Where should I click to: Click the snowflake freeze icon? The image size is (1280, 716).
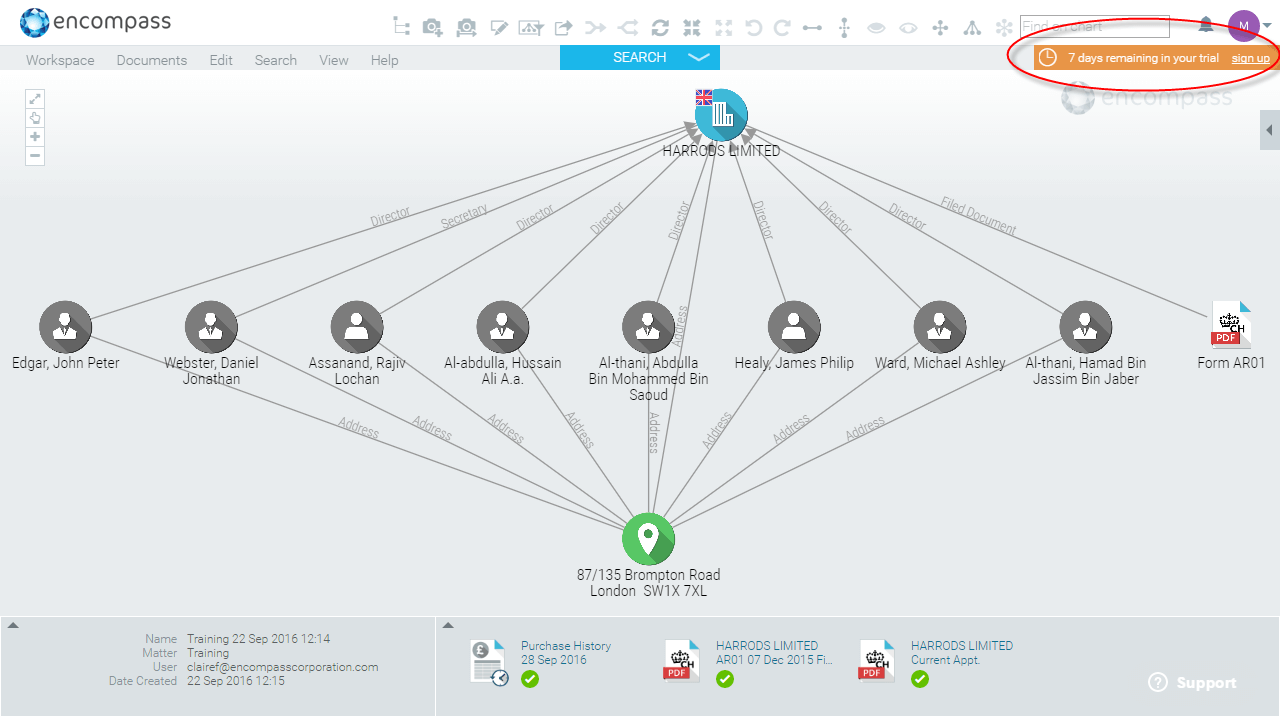click(1004, 27)
